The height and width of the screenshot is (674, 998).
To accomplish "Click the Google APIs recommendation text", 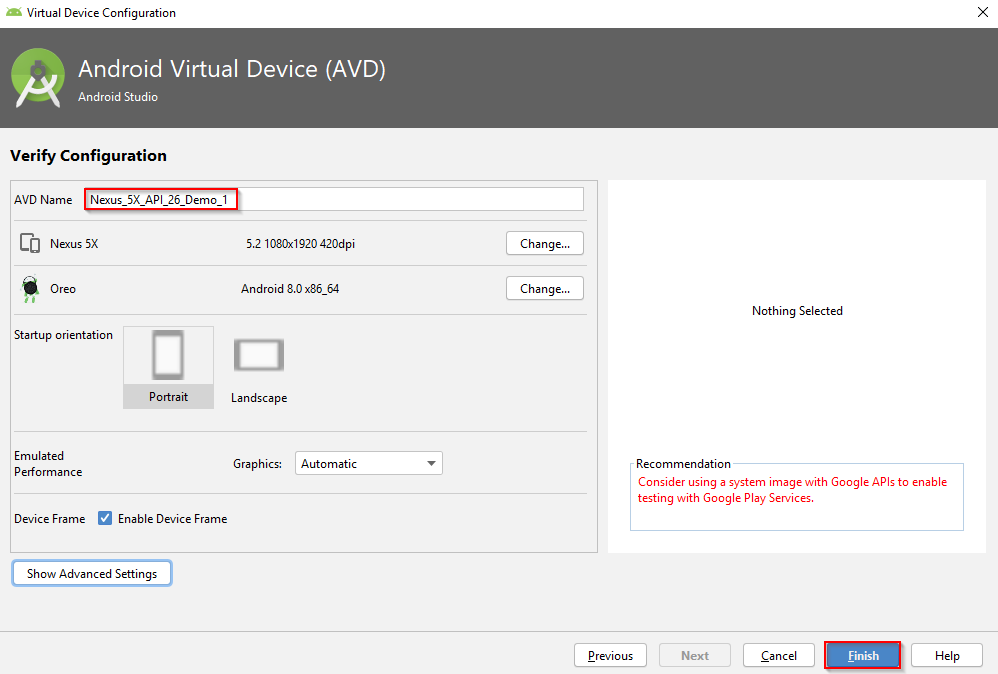I will (x=792, y=490).
